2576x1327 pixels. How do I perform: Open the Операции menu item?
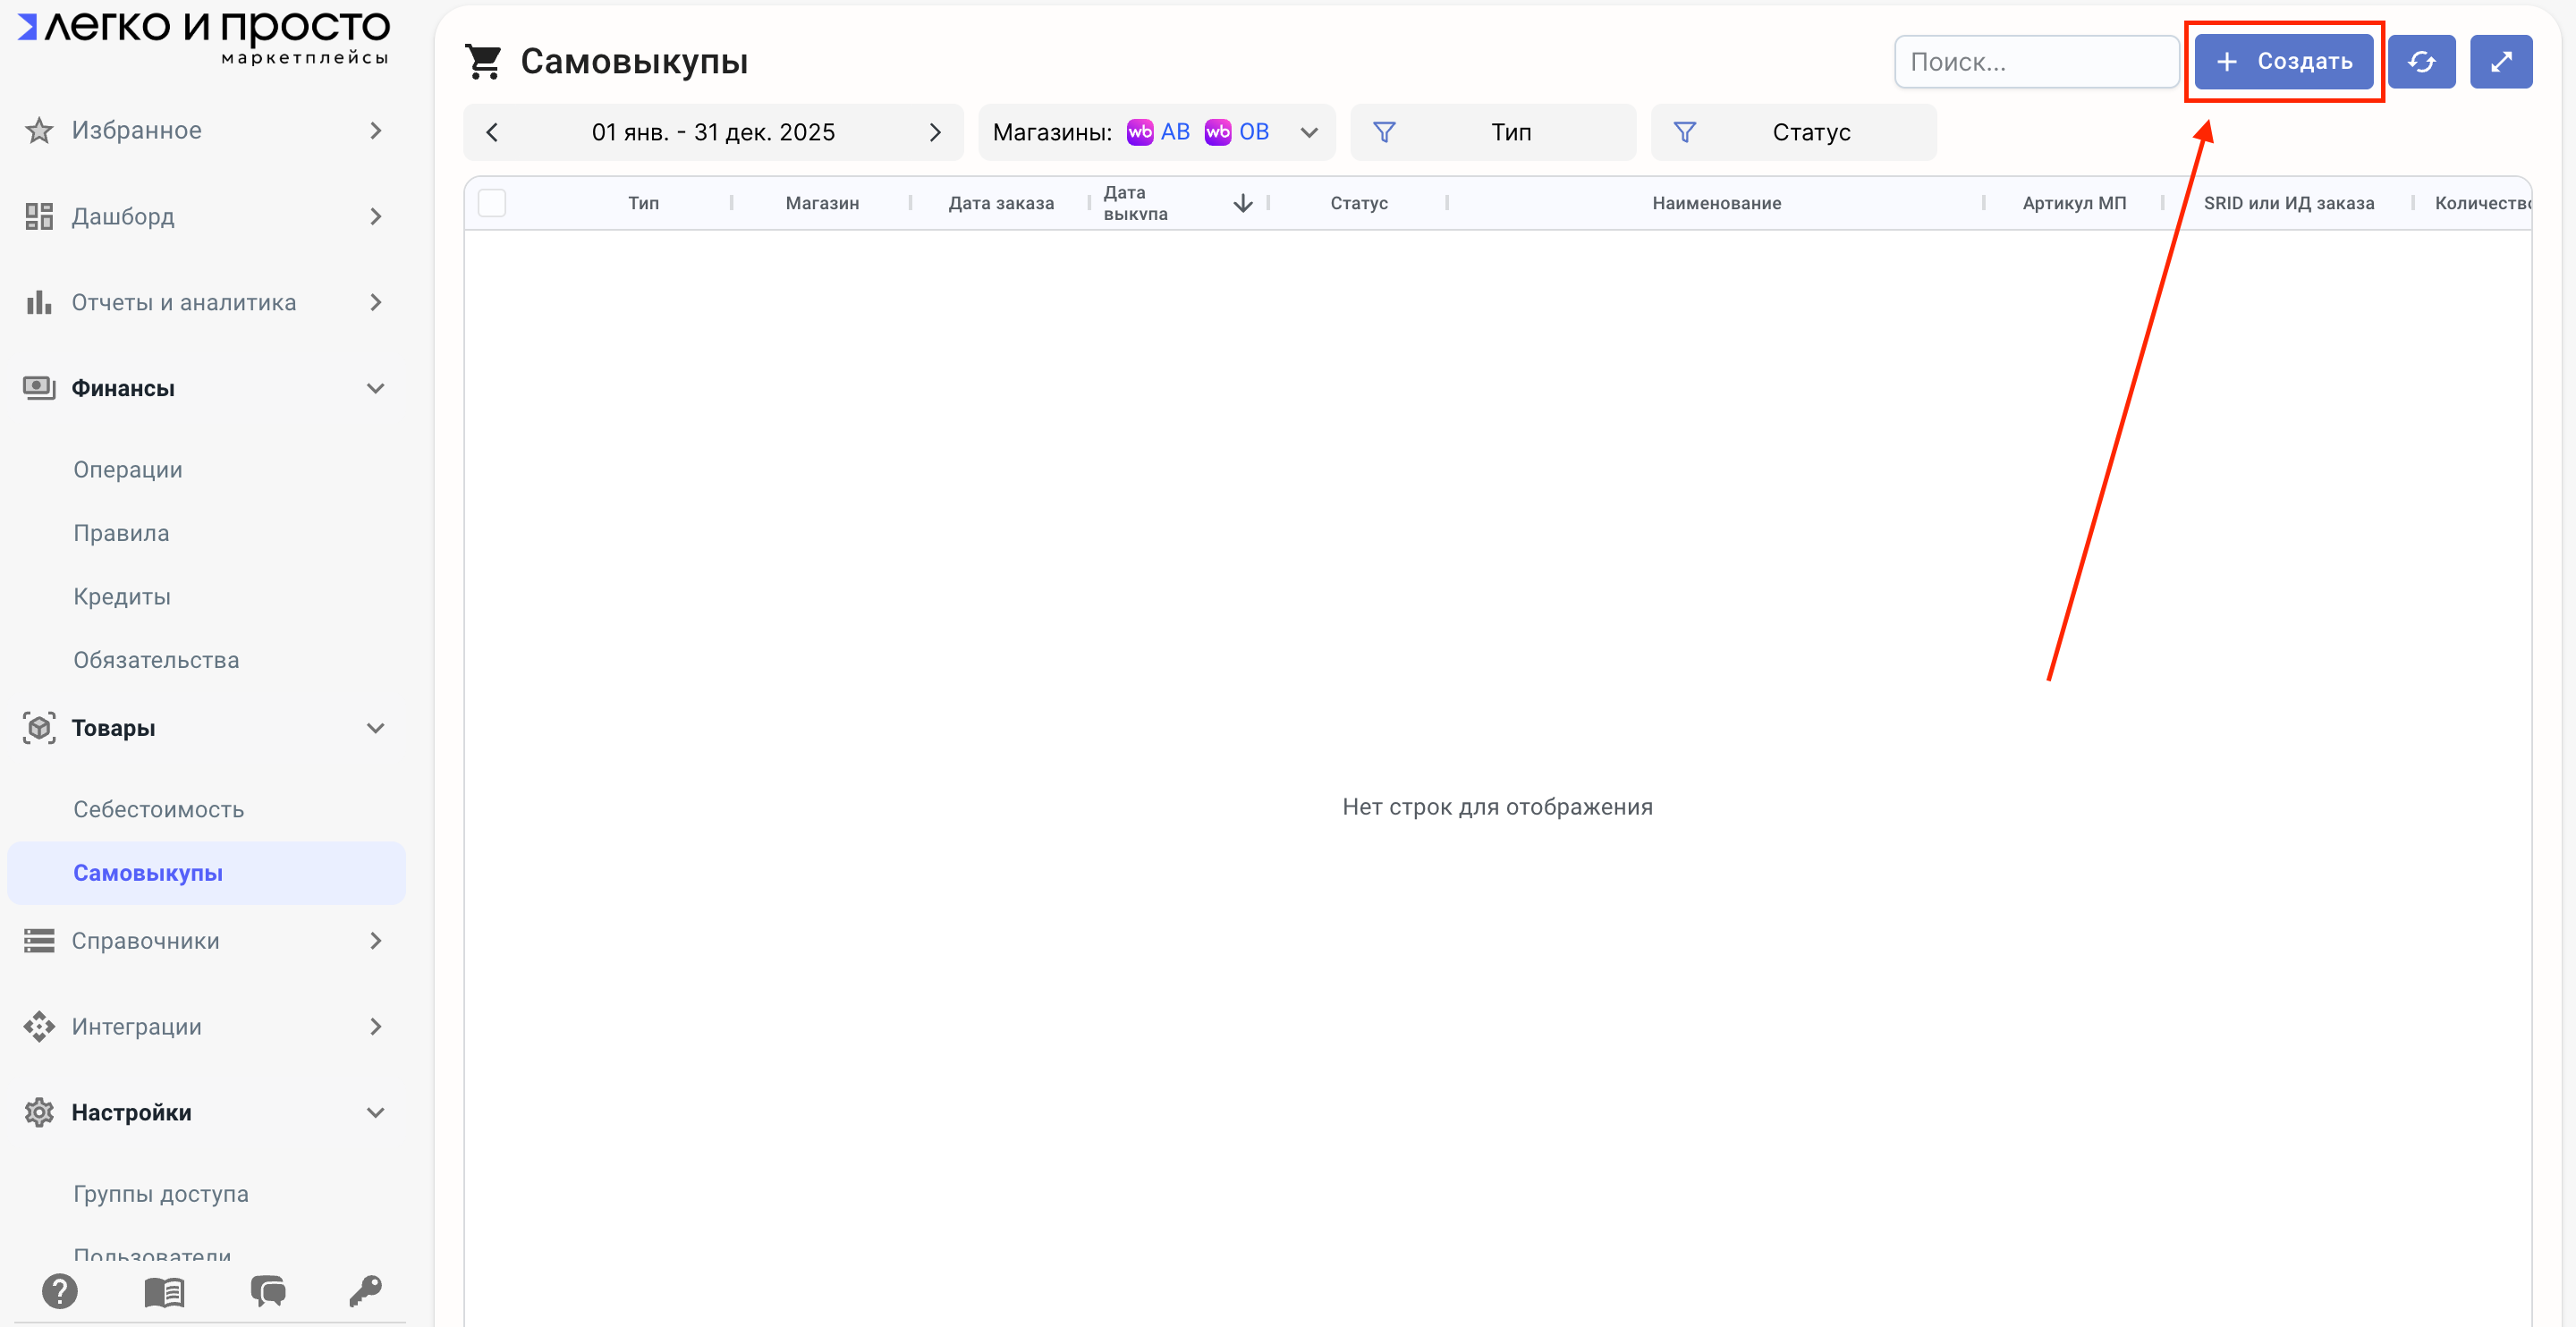[x=127, y=469]
